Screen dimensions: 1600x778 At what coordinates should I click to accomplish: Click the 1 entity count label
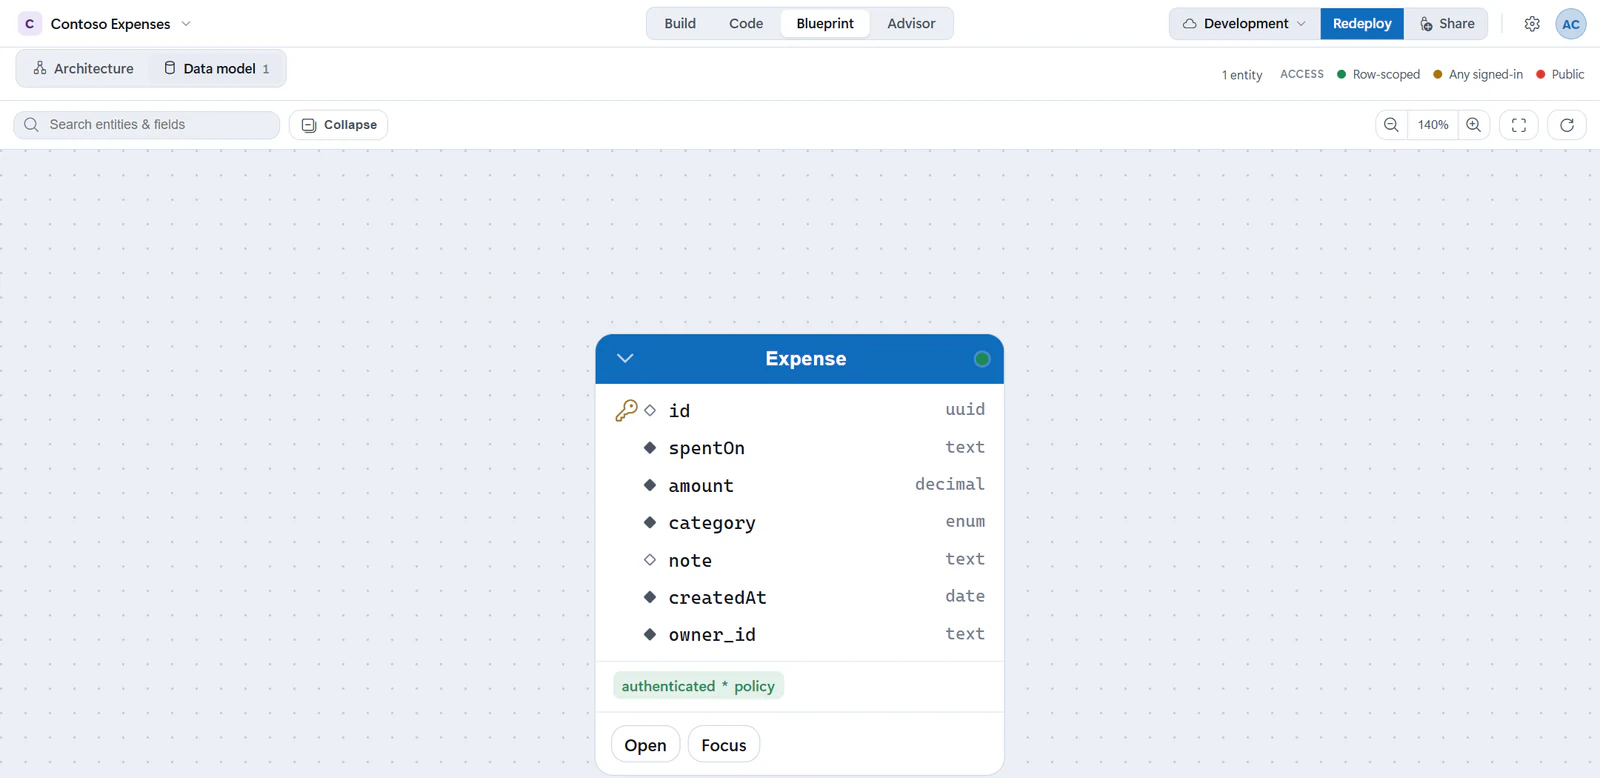point(1242,75)
